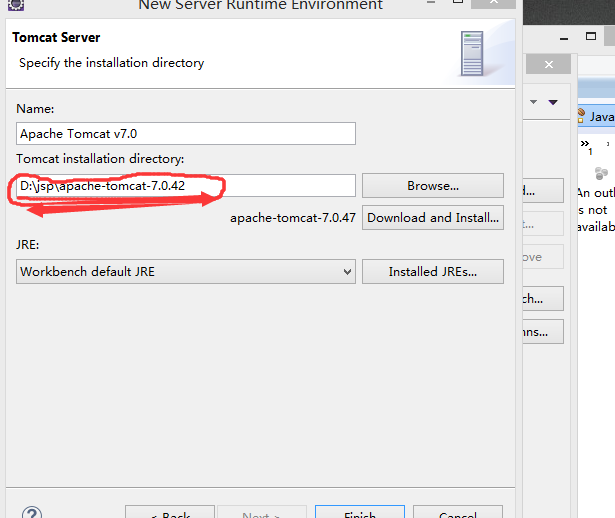Show hidden views via the » chevron

(587, 146)
